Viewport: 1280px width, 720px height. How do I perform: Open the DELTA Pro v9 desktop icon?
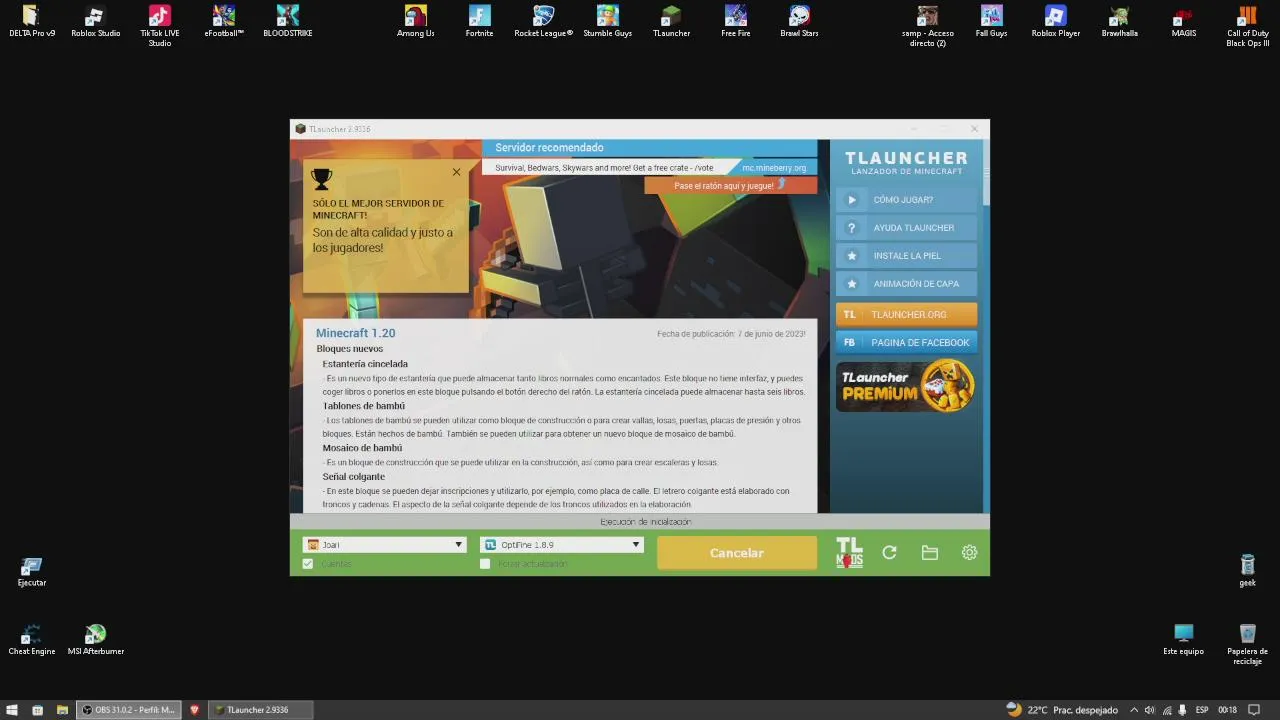(32, 22)
